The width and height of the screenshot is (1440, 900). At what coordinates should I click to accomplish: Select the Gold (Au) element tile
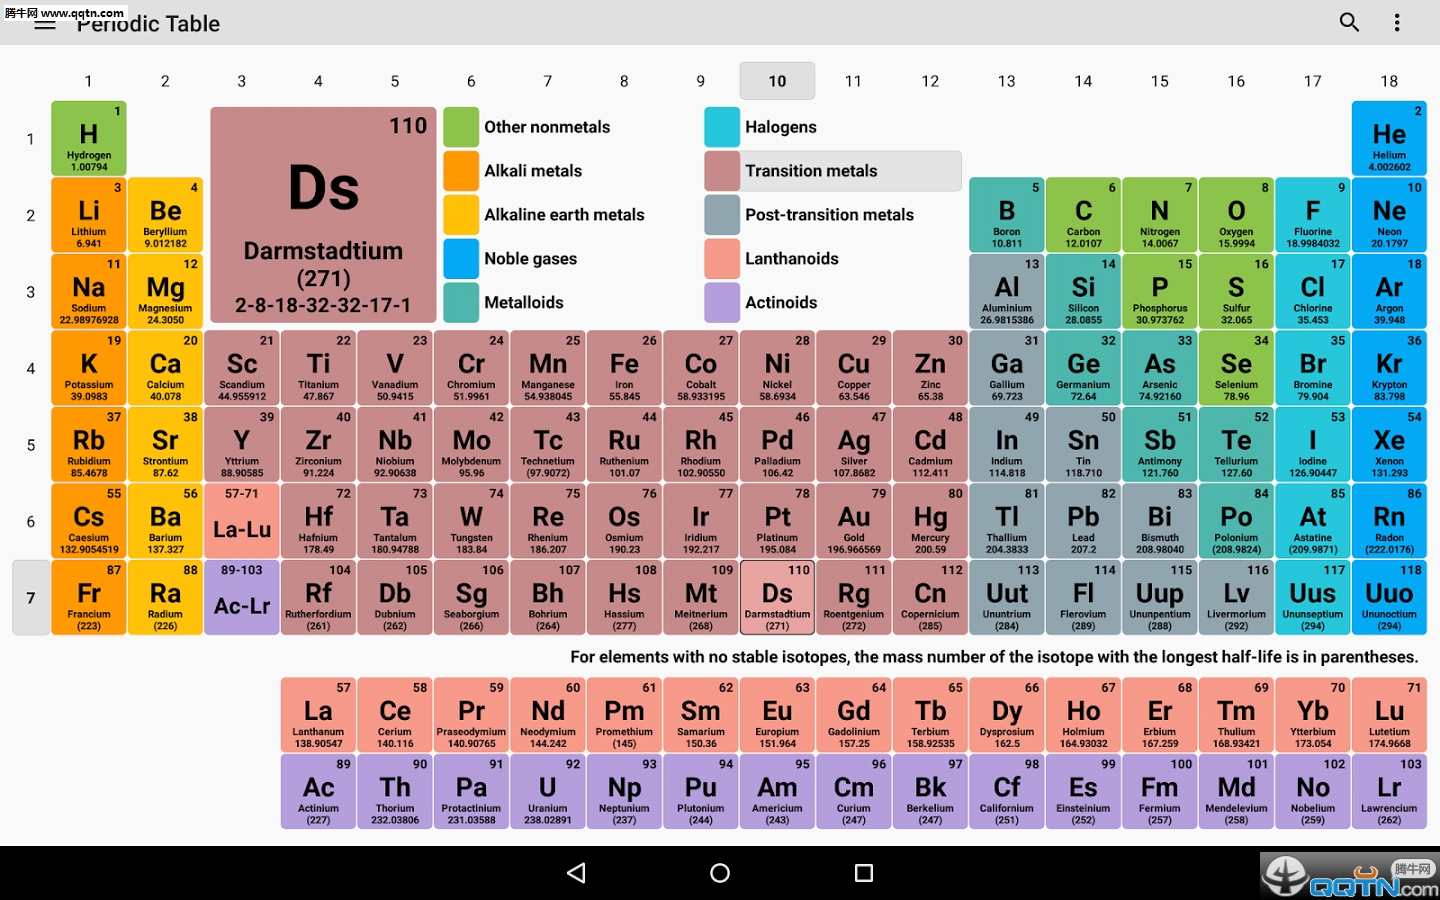click(854, 522)
